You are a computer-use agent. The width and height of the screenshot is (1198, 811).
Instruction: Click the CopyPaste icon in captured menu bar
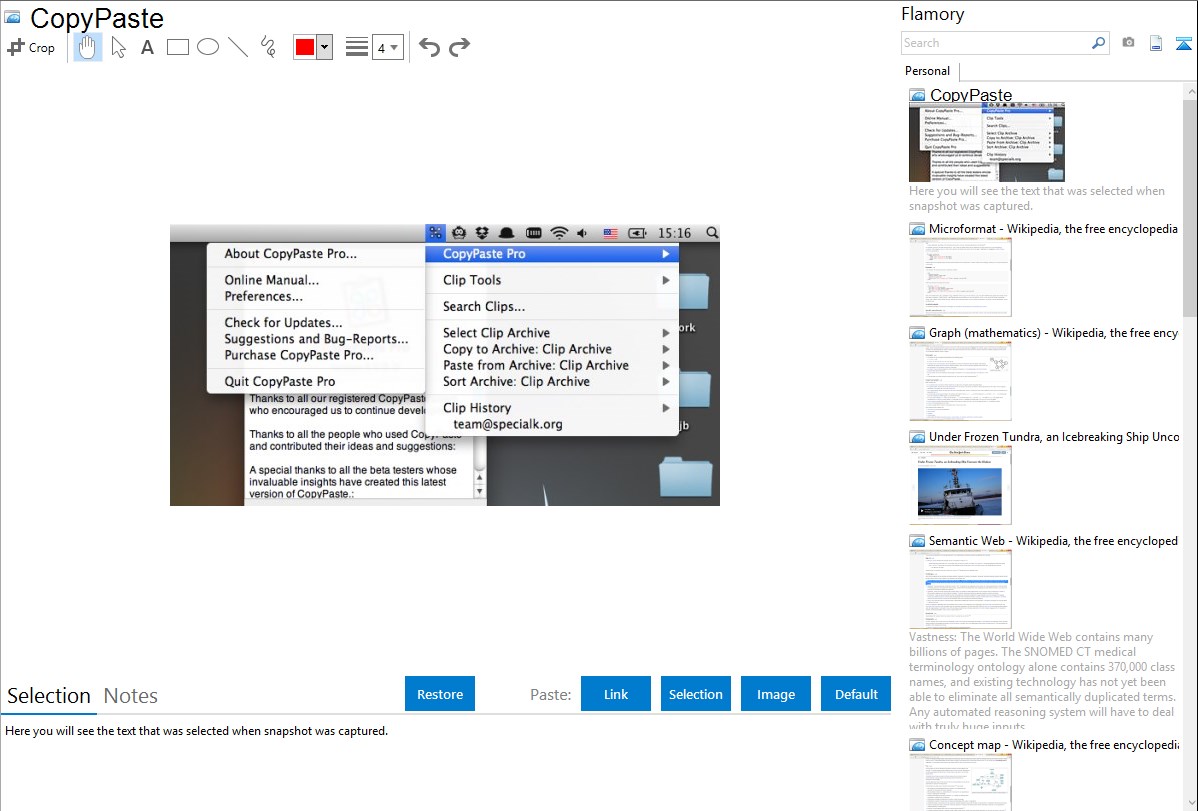click(435, 232)
